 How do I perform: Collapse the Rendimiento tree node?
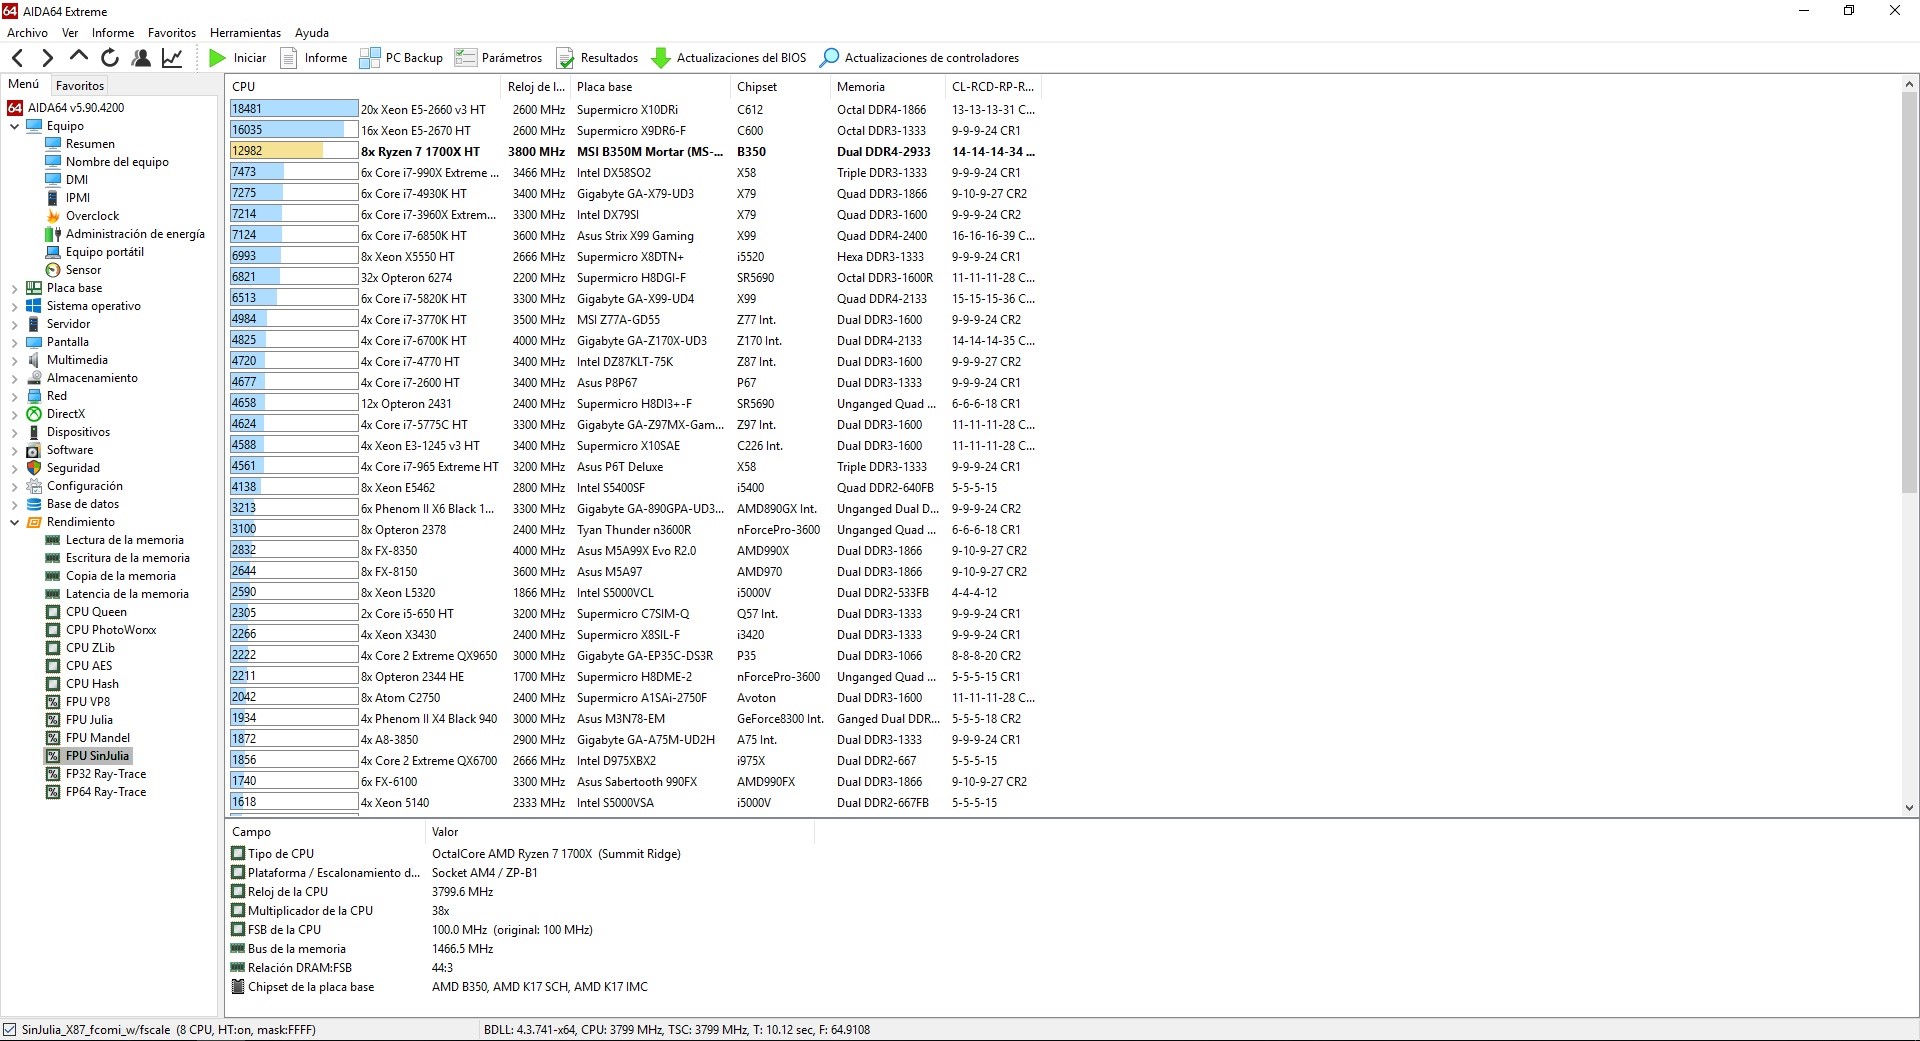14,522
